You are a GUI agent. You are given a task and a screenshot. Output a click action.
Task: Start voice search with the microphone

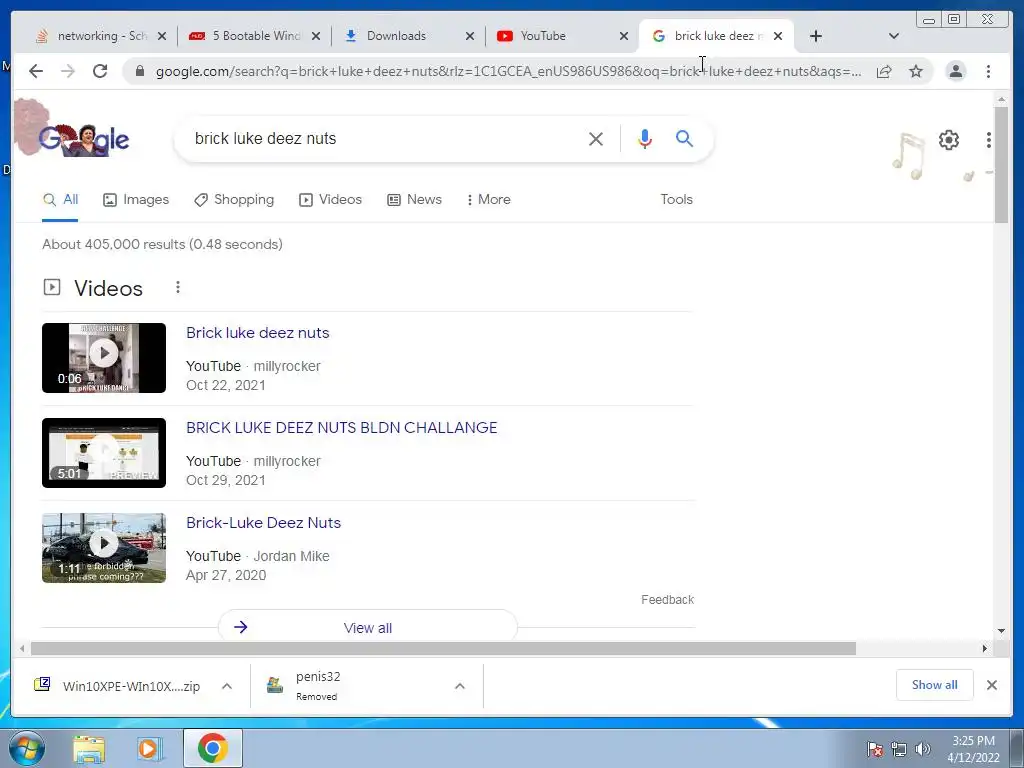tap(645, 138)
